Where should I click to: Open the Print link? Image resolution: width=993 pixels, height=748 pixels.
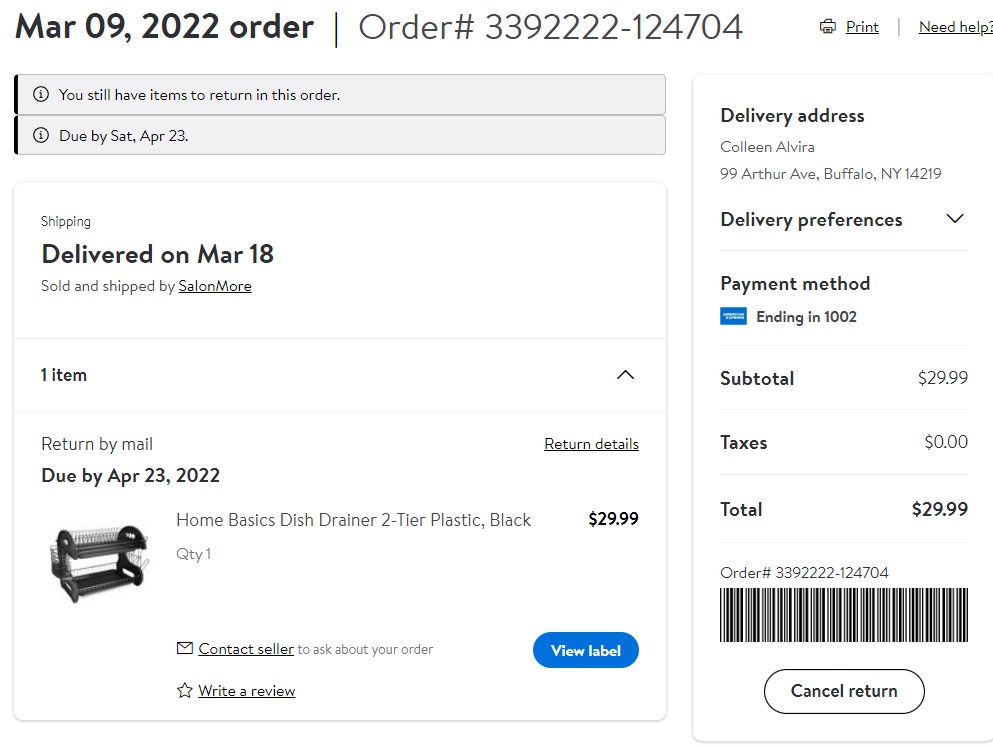coord(862,27)
